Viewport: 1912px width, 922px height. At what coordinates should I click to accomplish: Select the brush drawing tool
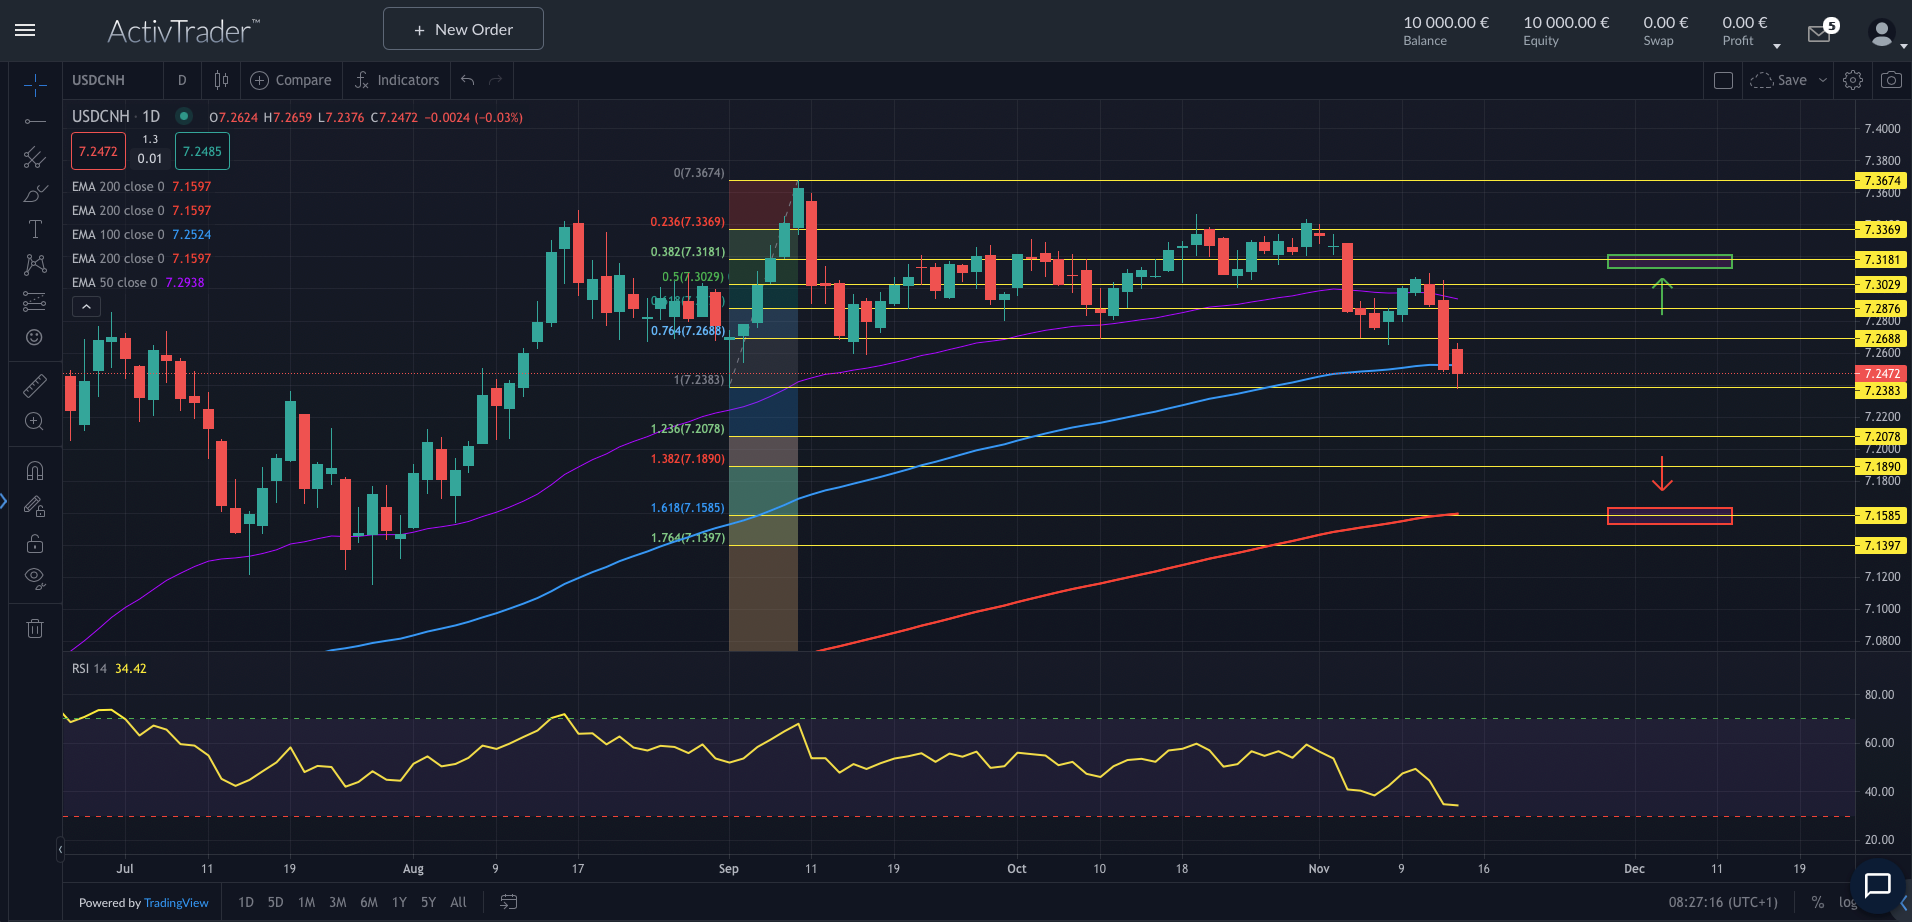point(35,193)
